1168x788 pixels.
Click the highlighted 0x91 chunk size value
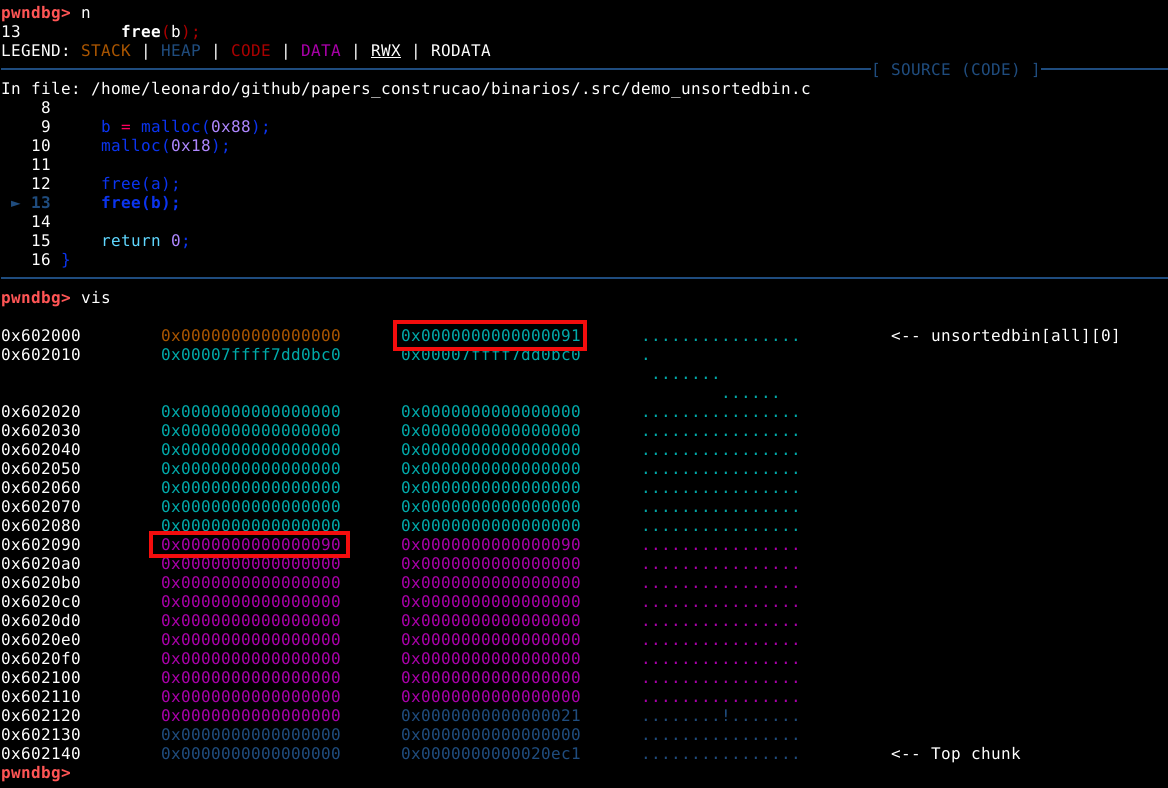tap(490, 335)
